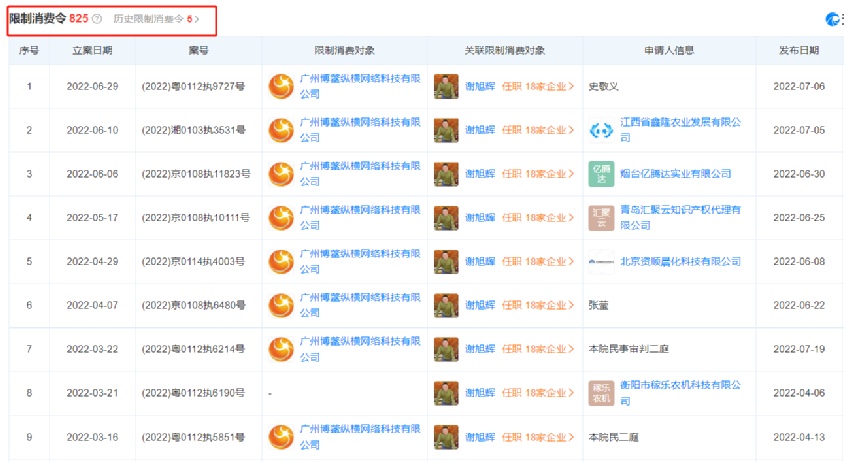Open 谢旭辉's photo in row 6
The image size is (844, 462).
[446, 305]
